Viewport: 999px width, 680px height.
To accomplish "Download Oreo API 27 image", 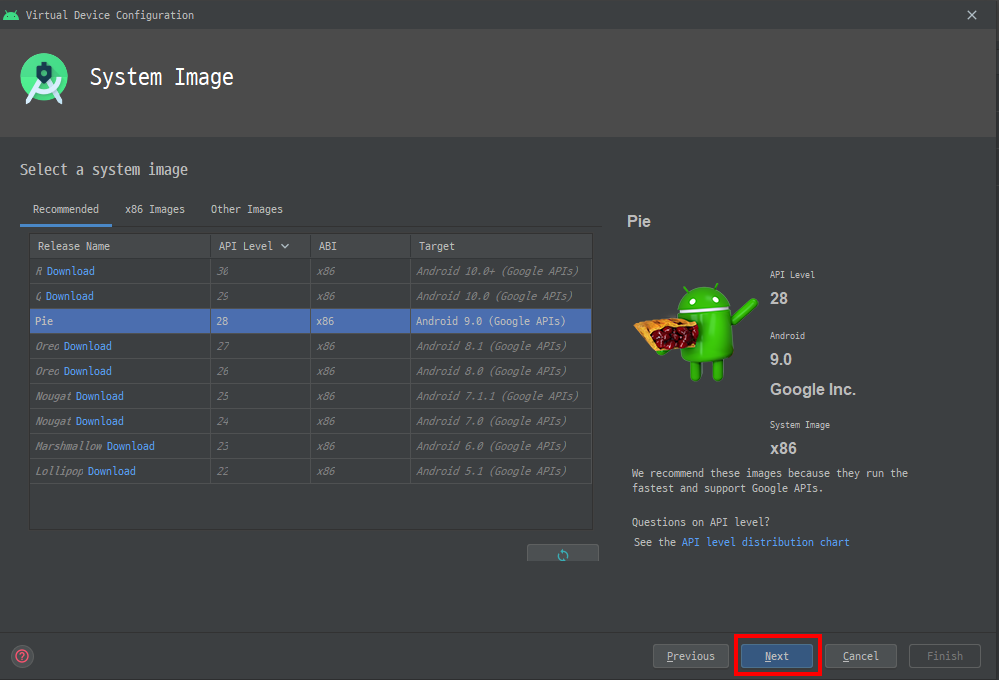I will [x=87, y=346].
